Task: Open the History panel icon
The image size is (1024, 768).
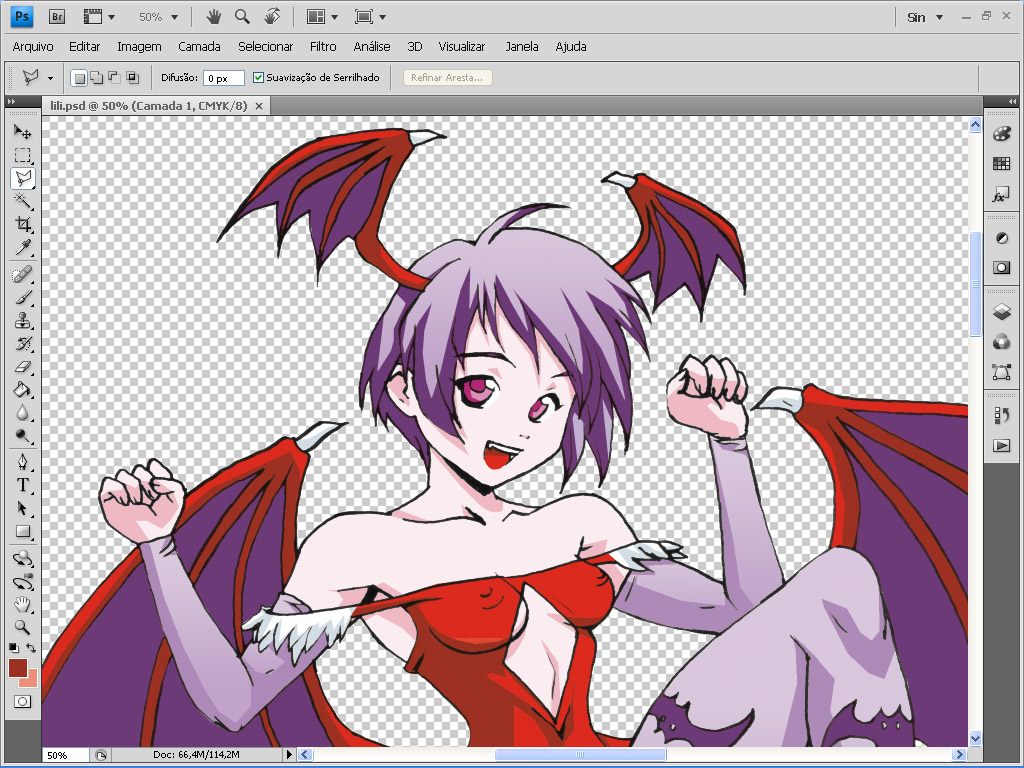Action: (x=1001, y=415)
